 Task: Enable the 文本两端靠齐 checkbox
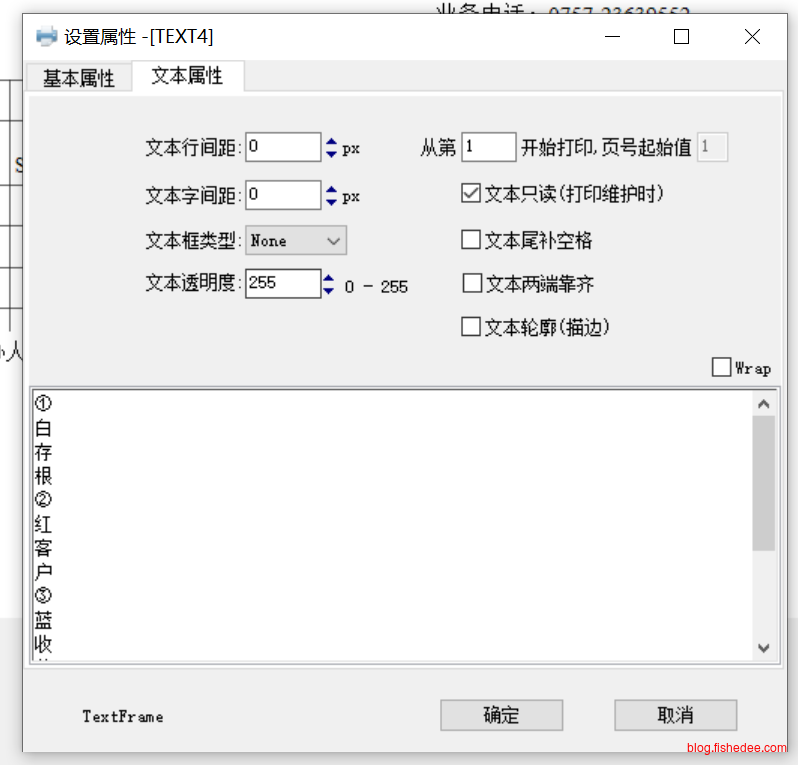point(472,284)
